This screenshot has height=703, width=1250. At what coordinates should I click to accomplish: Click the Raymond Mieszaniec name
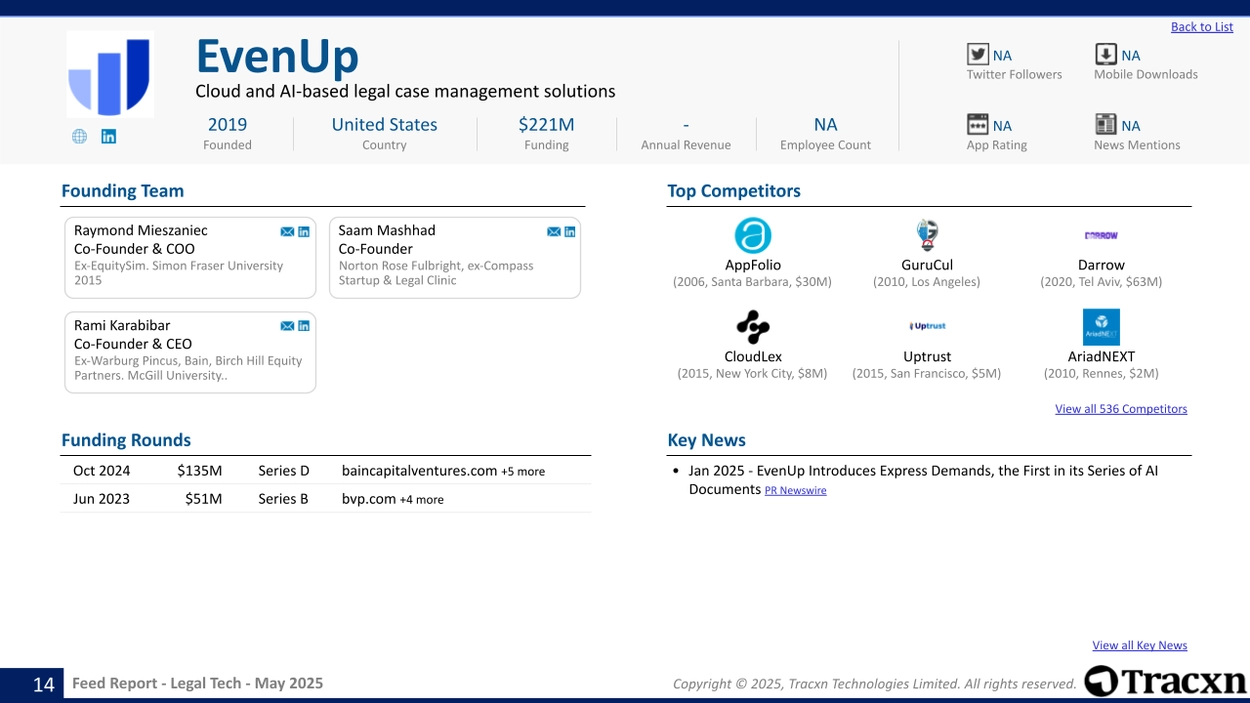141,231
